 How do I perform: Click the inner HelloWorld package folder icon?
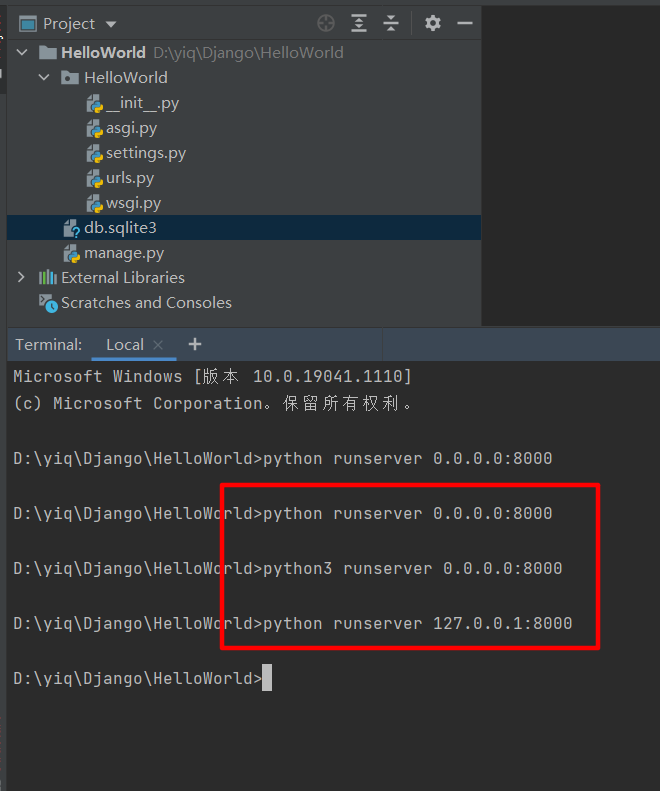point(70,78)
